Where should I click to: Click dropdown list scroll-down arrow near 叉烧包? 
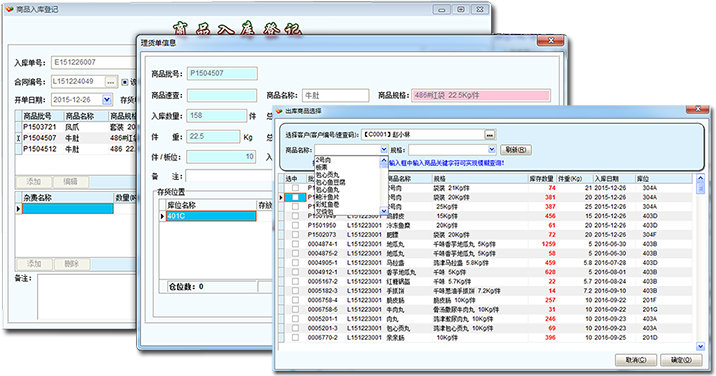[384, 211]
